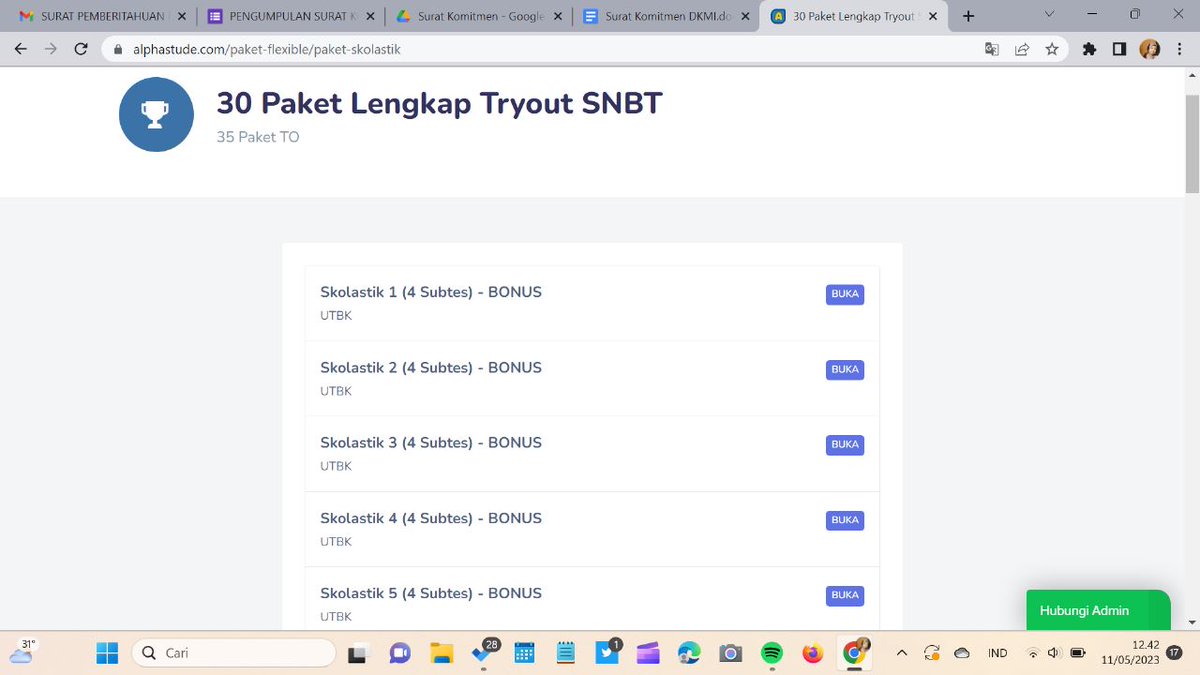Click the 30 Paket Lengkap Tryout SNBT heading
The image size is (1200, 675).
(x=440, y=103)
